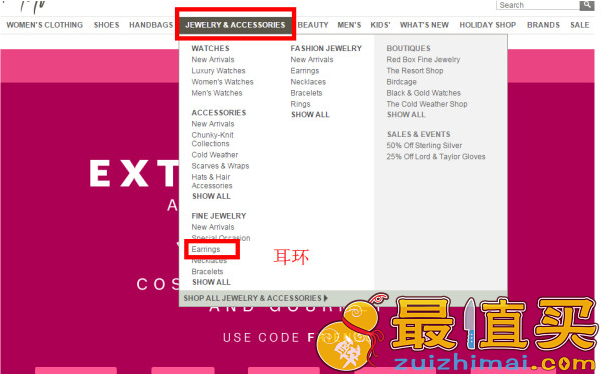Open Bracelets under Fine Jewelry
This screenshot has height=374, width=602.
pyautogui.click(x=207, y=271)
